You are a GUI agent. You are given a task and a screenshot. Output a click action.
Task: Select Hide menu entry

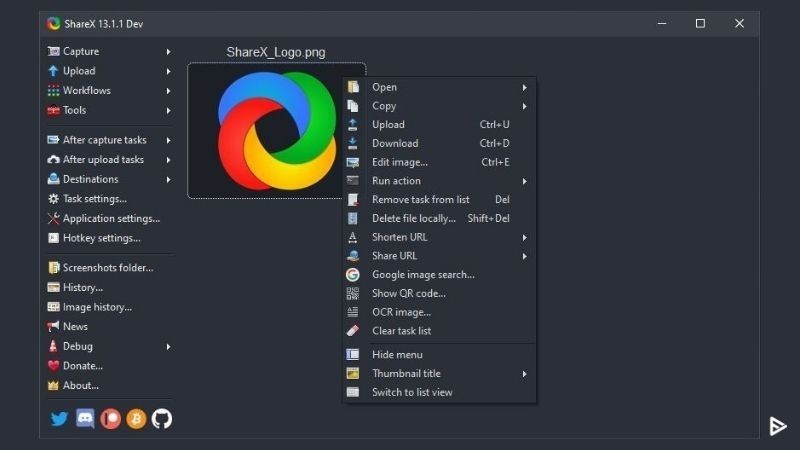point(439,355)
